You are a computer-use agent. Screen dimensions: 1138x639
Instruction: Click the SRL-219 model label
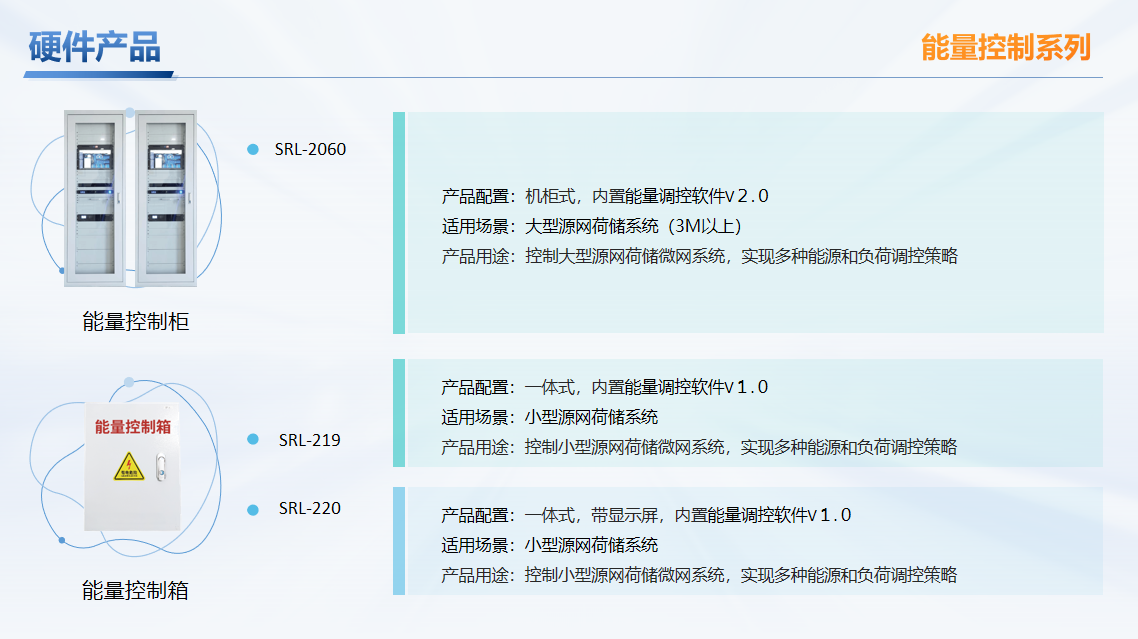point(309,440)
